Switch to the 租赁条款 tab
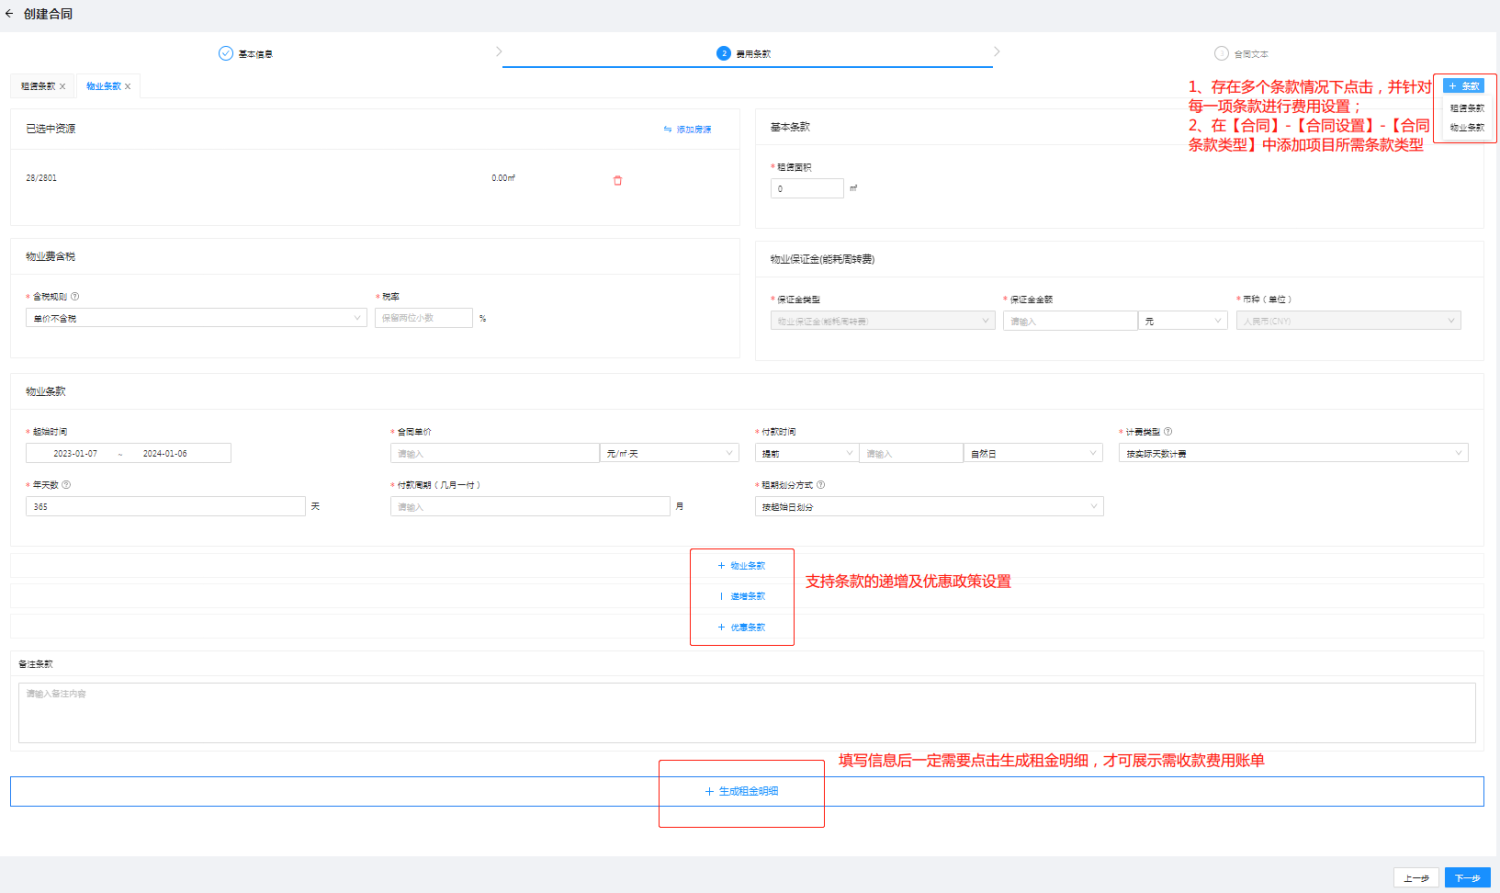Viewport: 1500px width, 893px height. pos(38,87)
